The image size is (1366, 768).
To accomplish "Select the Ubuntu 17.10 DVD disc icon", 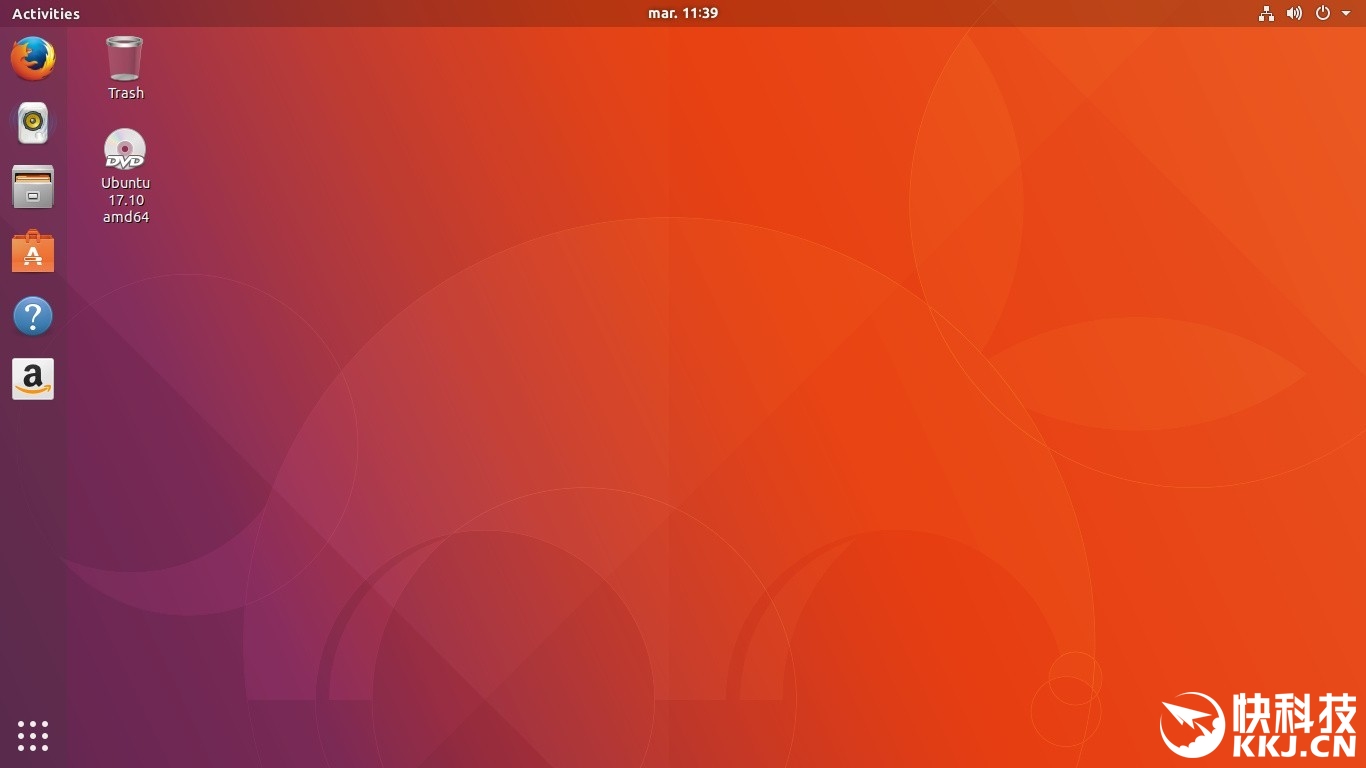I will coord(125,150).
